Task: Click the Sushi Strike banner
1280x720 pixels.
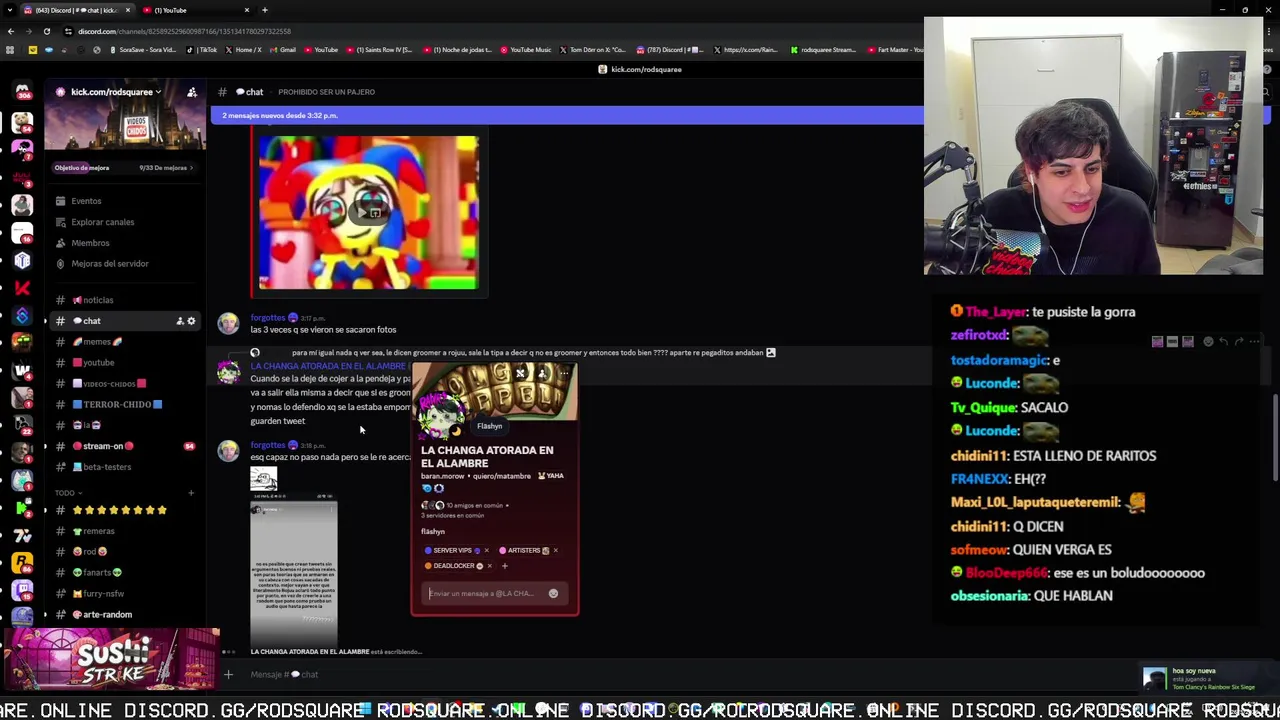Action: [x=110, y=660]
